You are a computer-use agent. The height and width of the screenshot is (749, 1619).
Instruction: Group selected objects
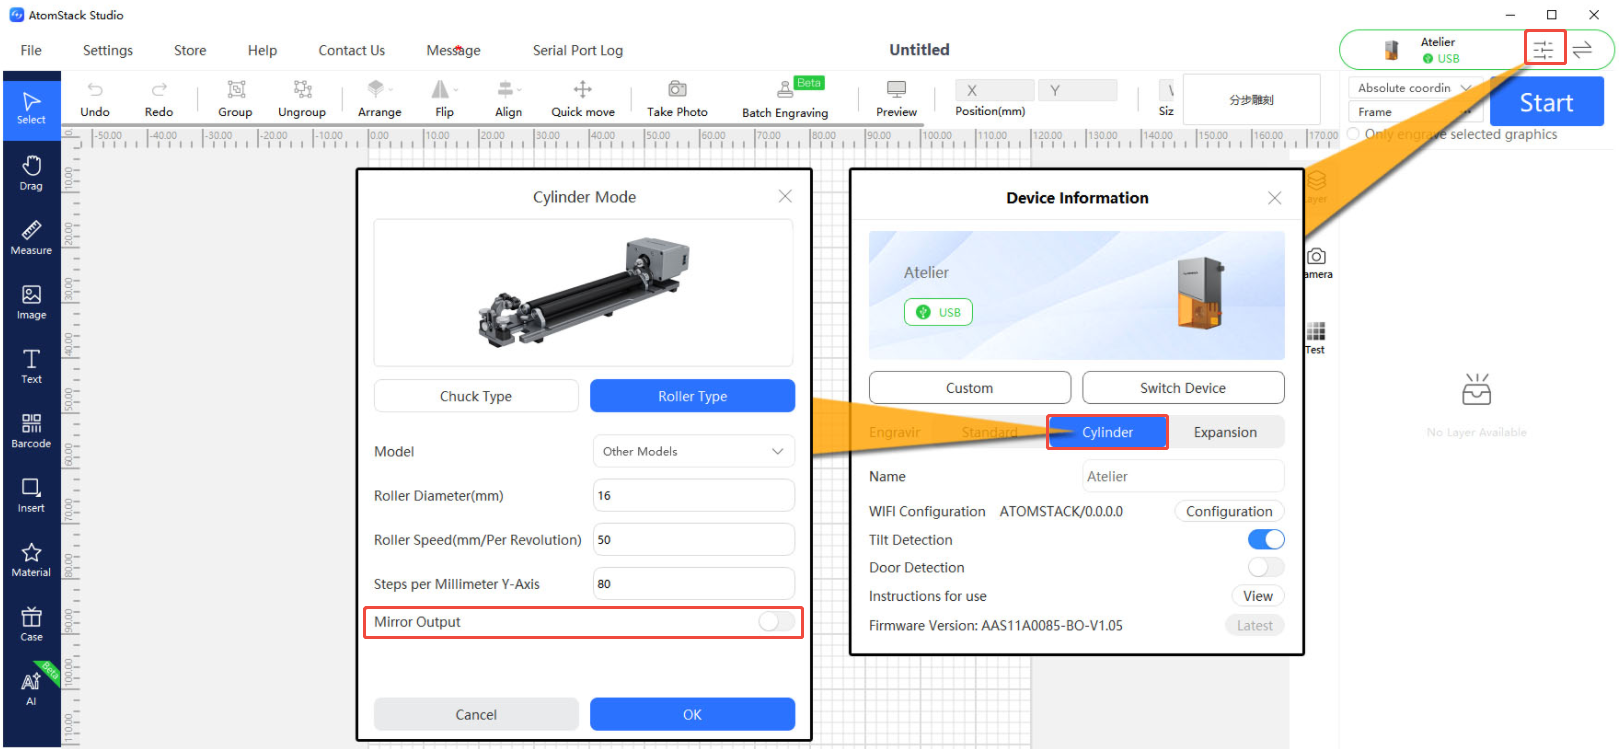pos(235,99)
